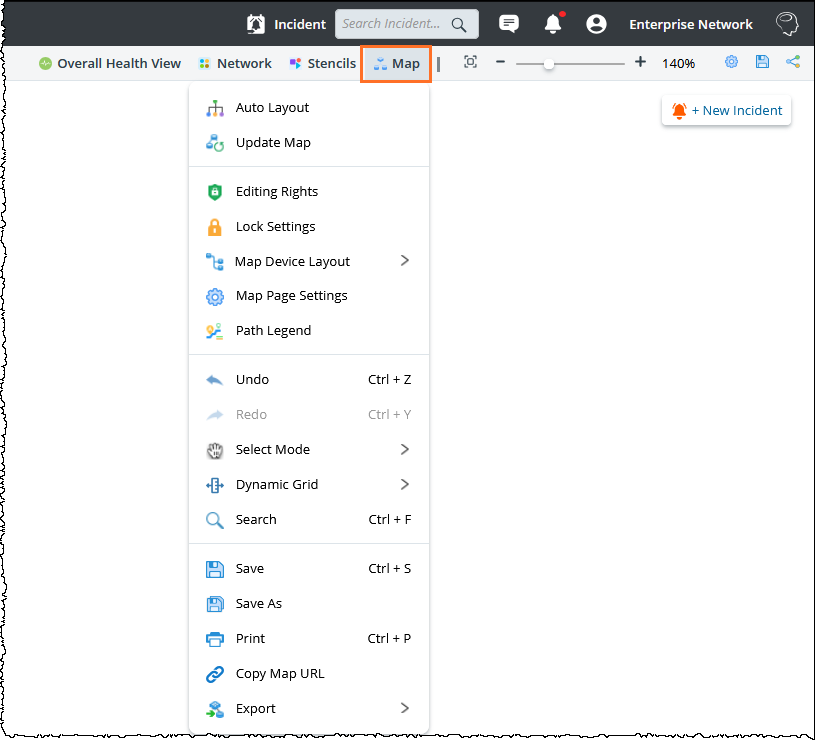
Task: Open the user account profile icon
Action: click(596, 24)
